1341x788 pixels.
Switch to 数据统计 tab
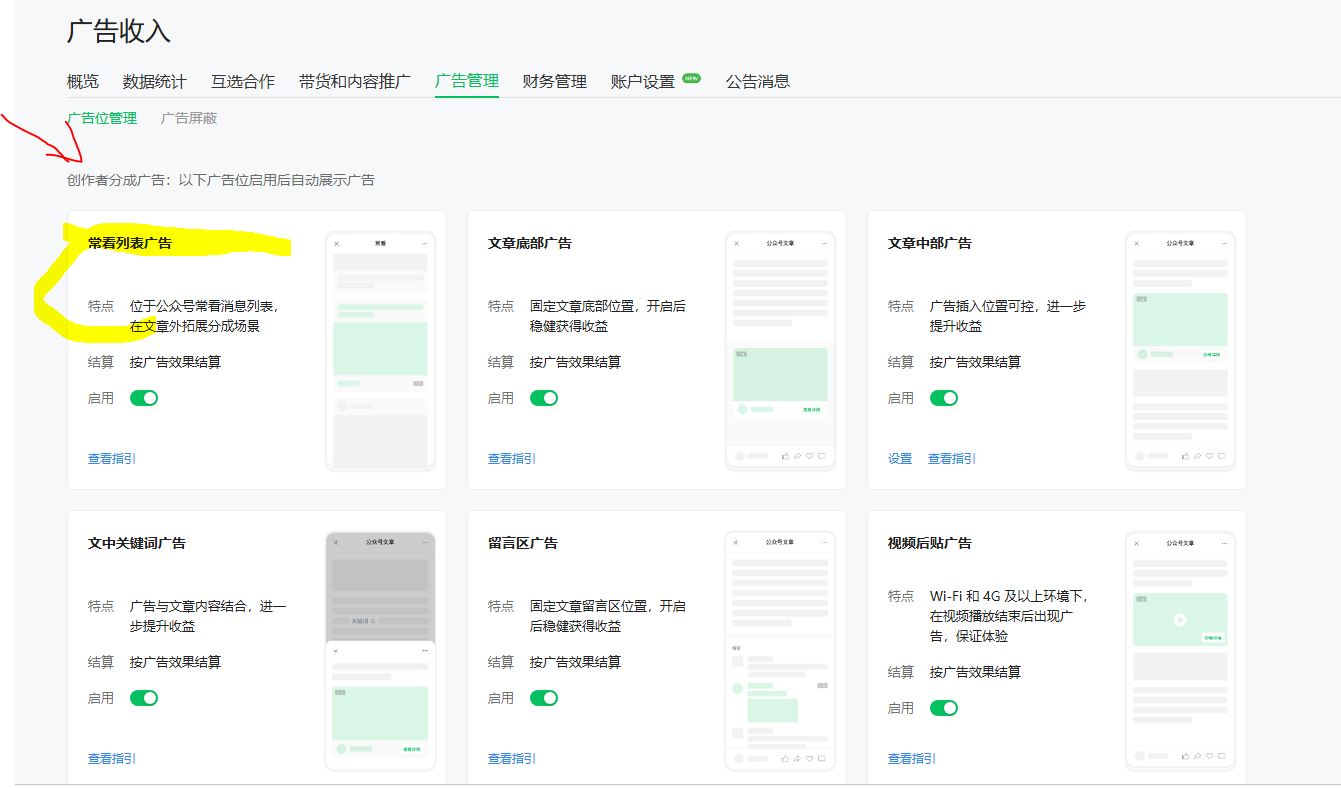click(x=154, y=81)
